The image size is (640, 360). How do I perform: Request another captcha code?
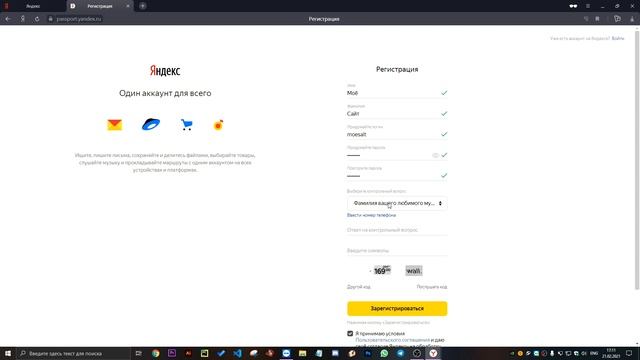coord(359,287)
